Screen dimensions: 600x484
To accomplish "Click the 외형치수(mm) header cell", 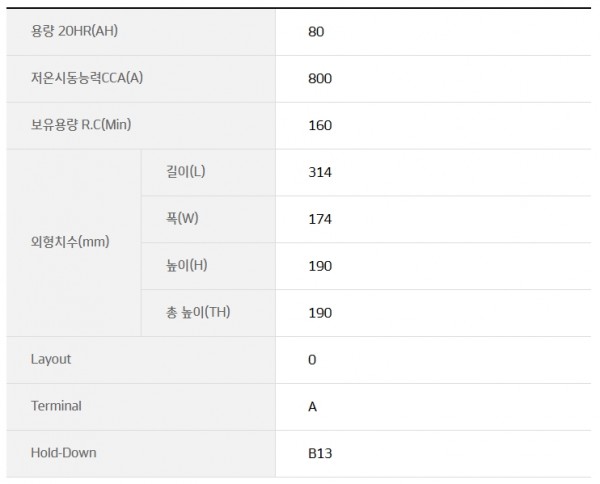I will (x=74, y=243).
